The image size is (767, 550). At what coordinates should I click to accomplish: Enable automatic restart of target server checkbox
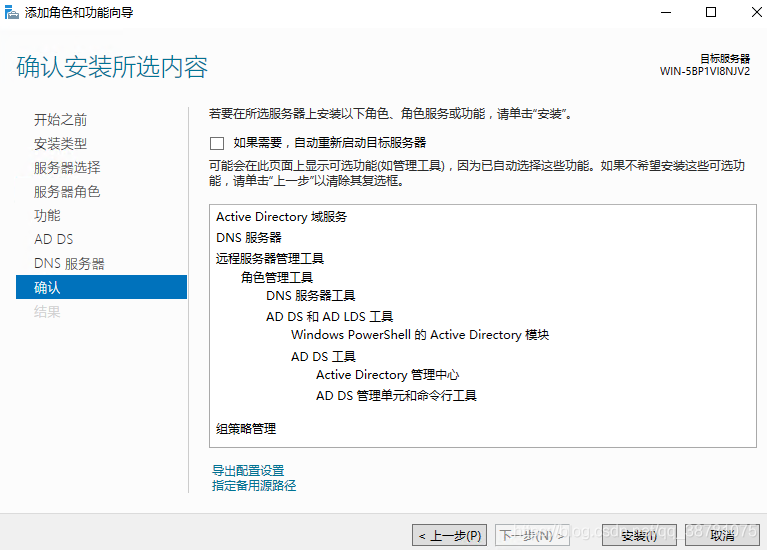point(217,143)
